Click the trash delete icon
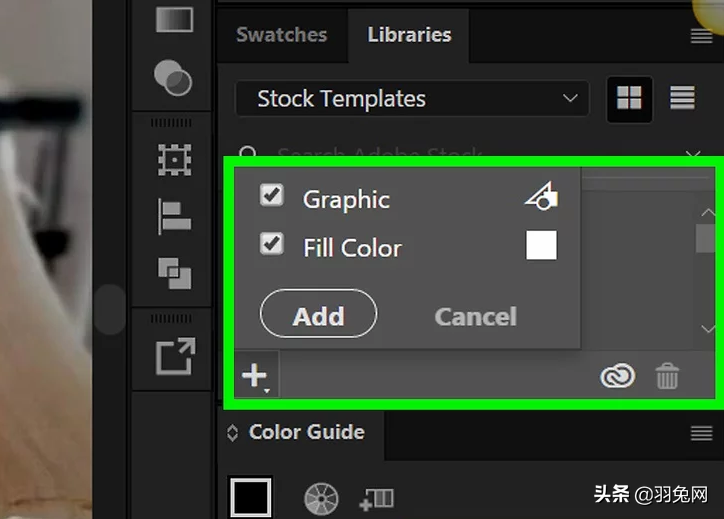The height and width of the screenshot is (519, 724). [x=667, y=377]
